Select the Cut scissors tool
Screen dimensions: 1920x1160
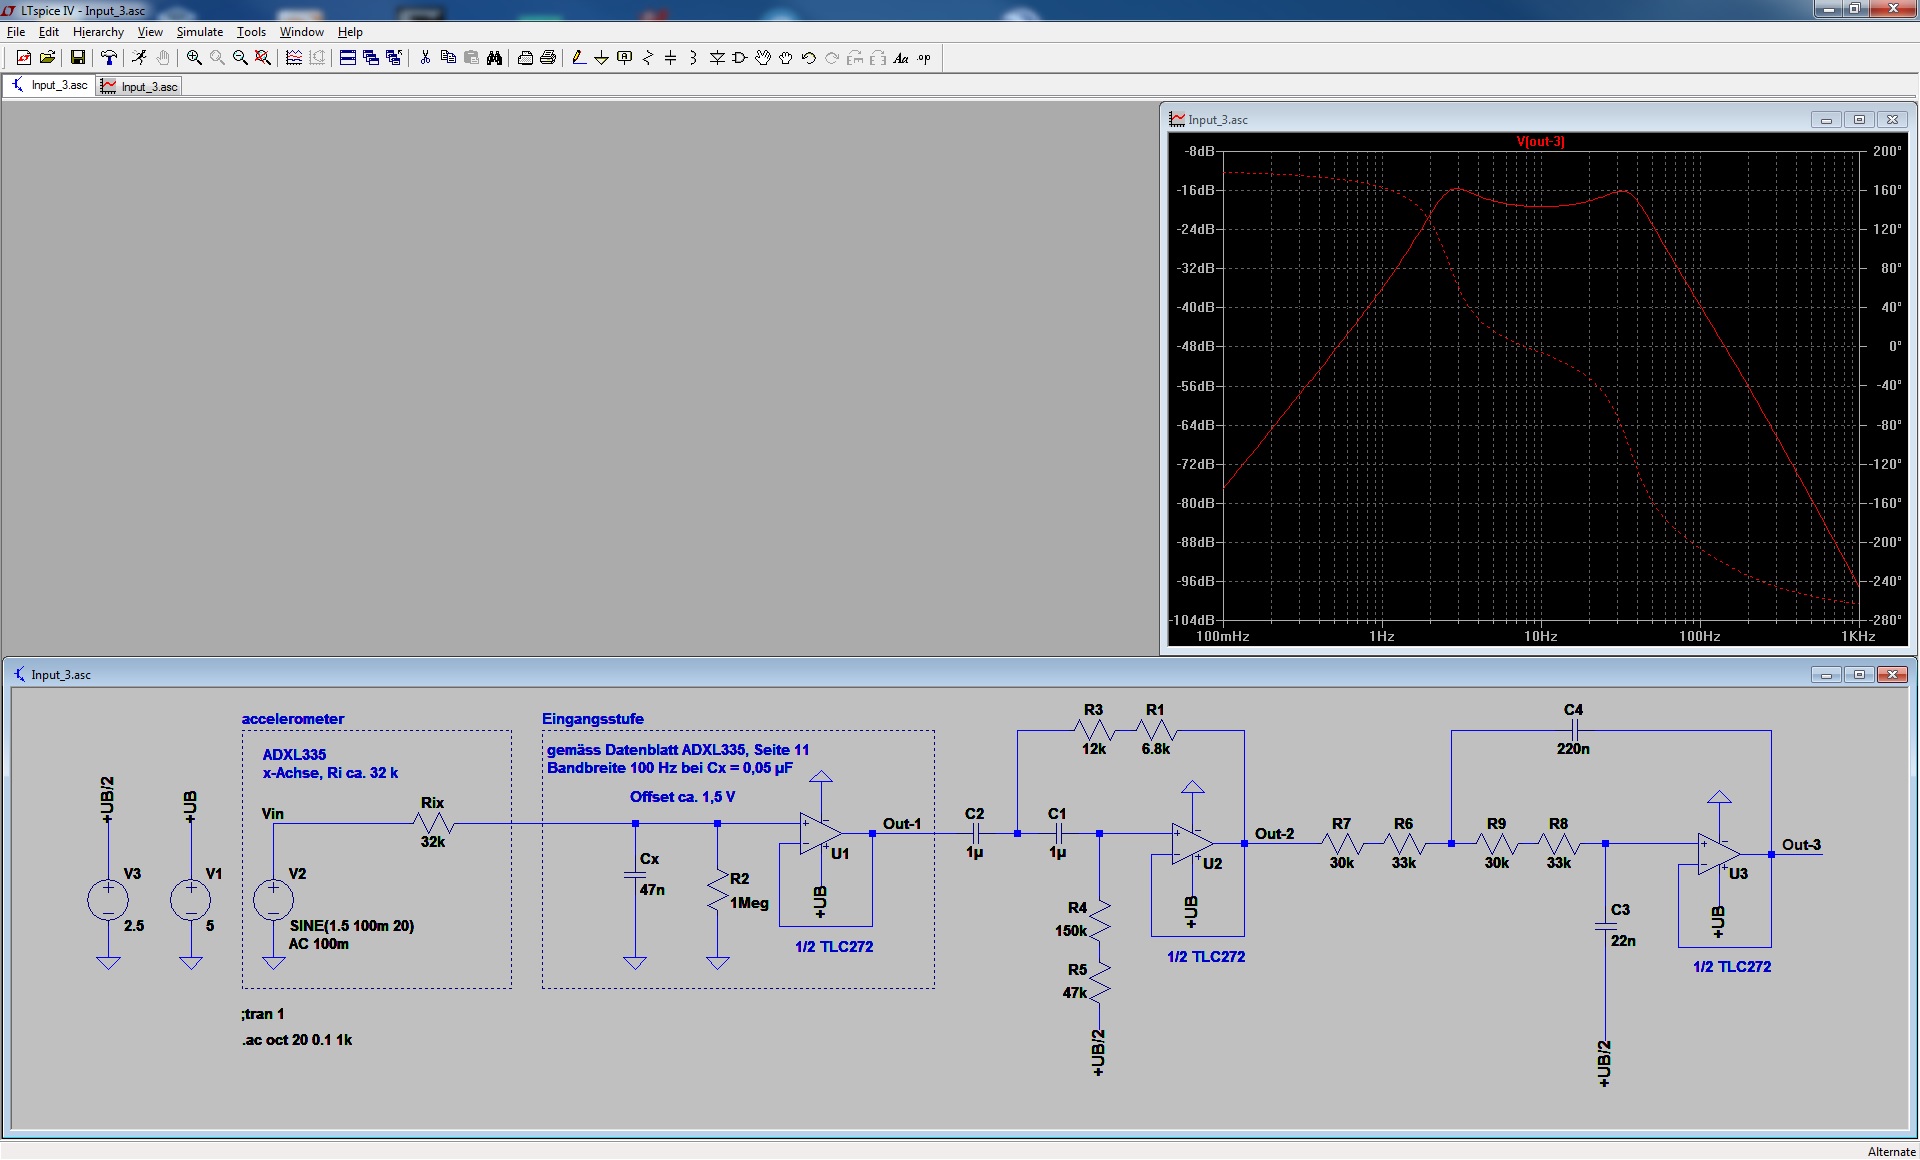click(425, 58)
